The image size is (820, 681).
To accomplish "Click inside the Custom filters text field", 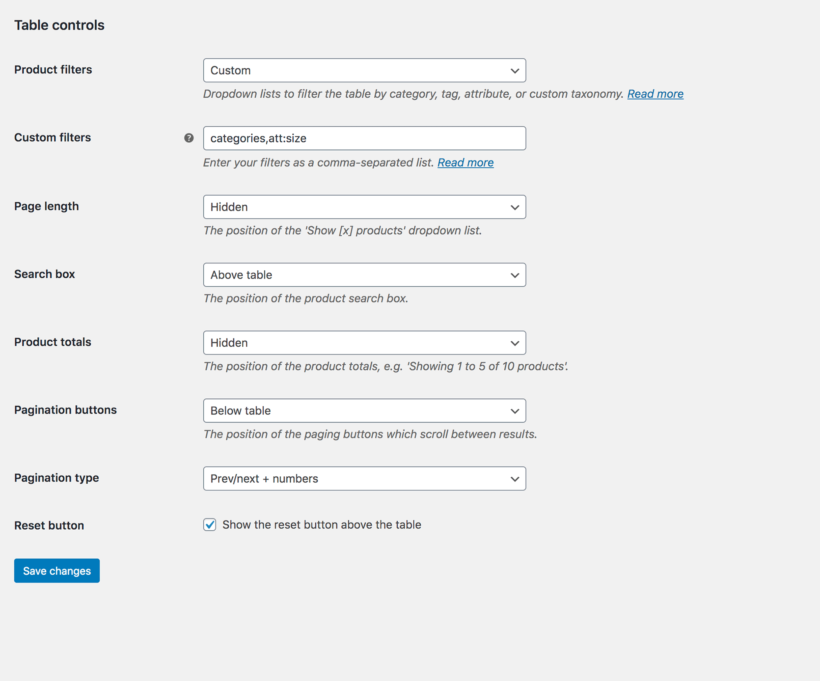I will (x=364, y=137).
